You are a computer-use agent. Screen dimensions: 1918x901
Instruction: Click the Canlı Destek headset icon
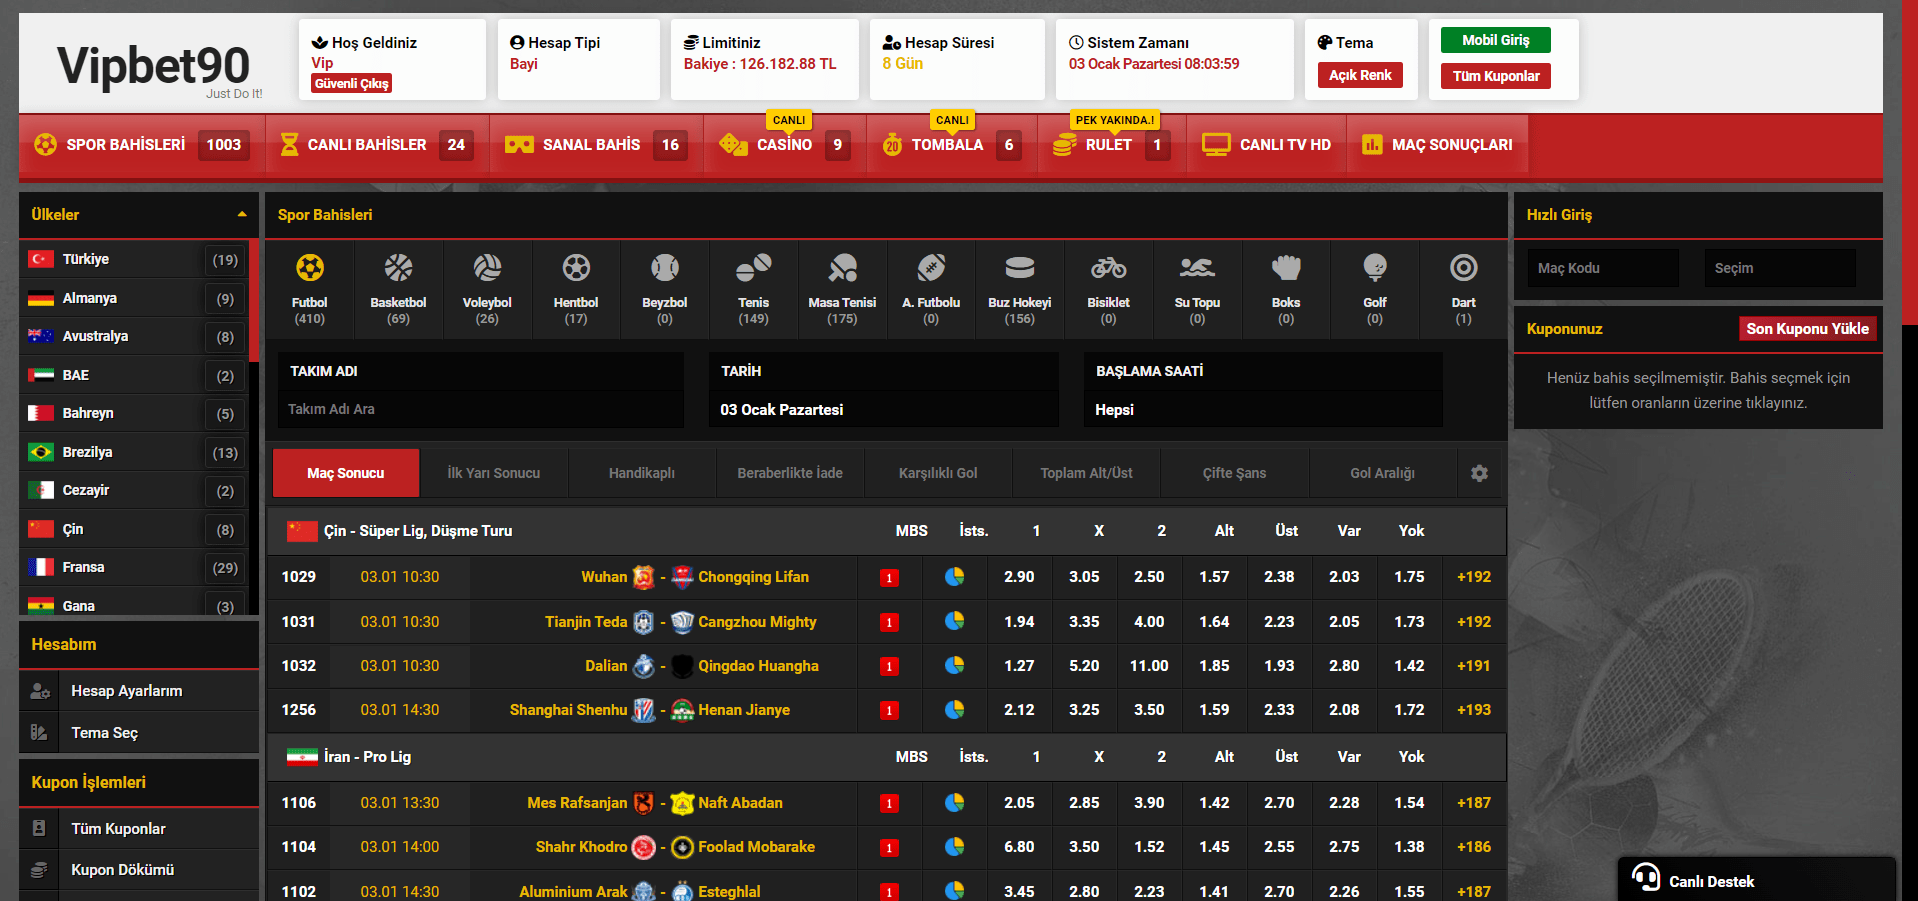1646,878
